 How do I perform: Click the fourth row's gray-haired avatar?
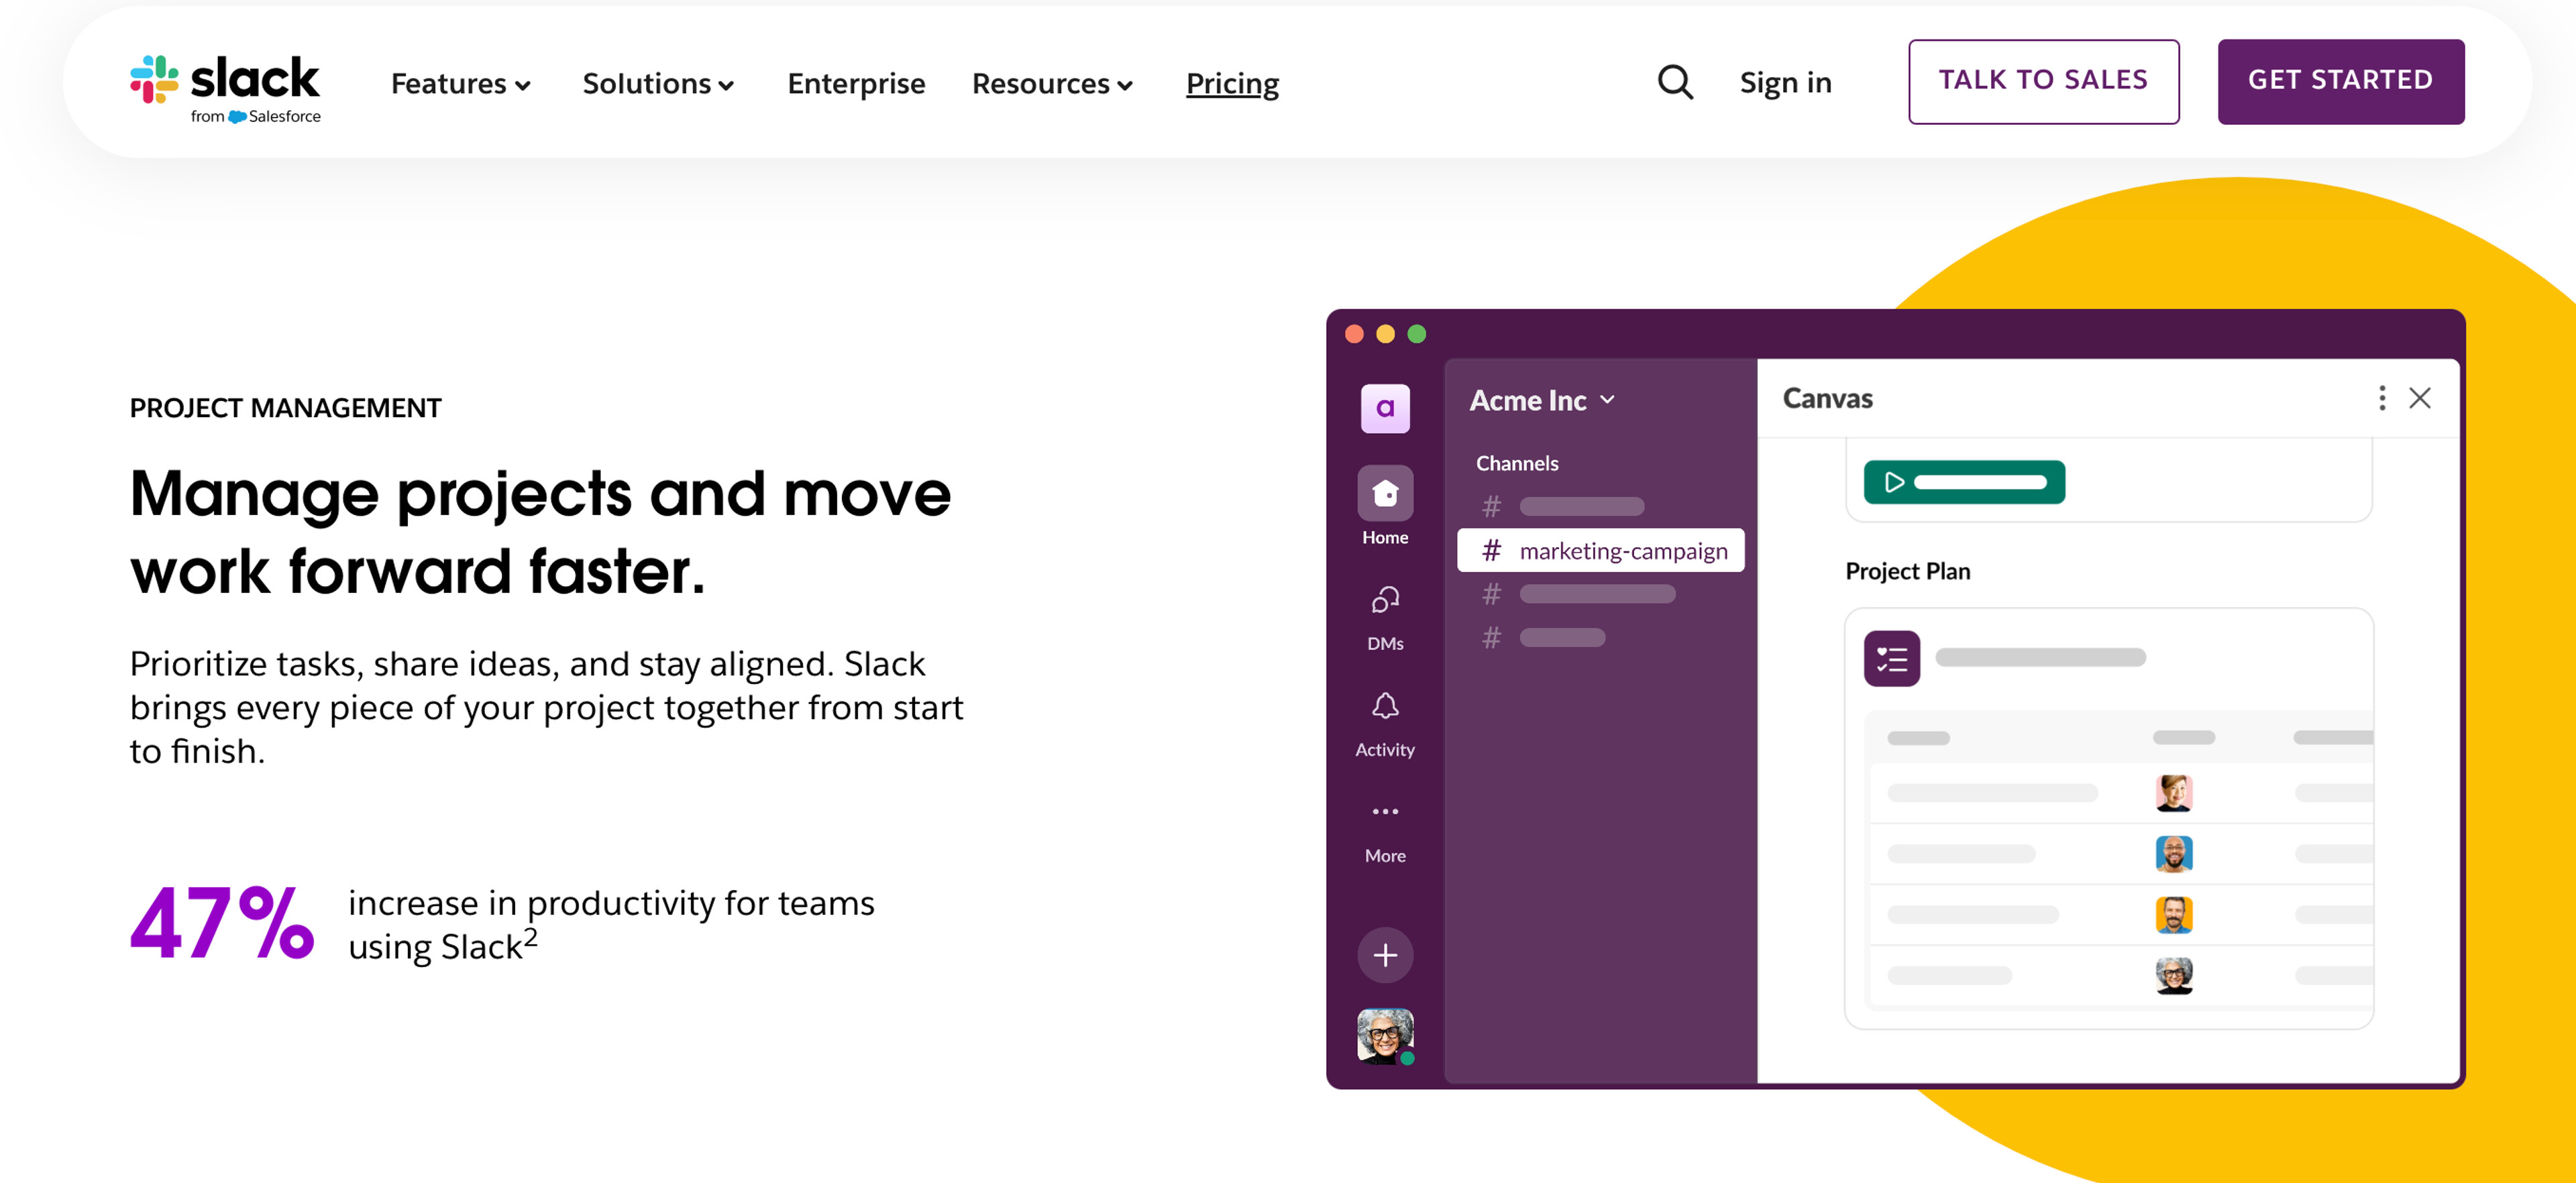pyautogui.click(x=2173, y=975)
